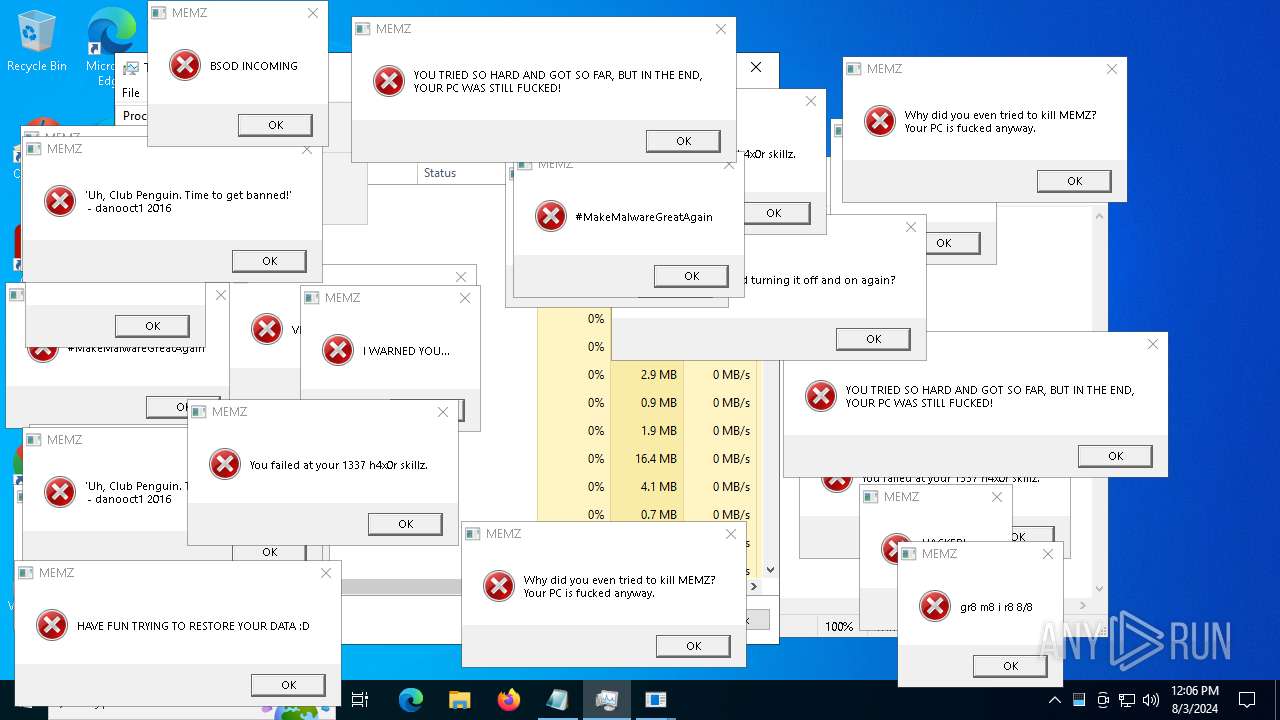
Task: Click the notepad-like app icon next to Firefox on taskbar
Action: [557, 700]
